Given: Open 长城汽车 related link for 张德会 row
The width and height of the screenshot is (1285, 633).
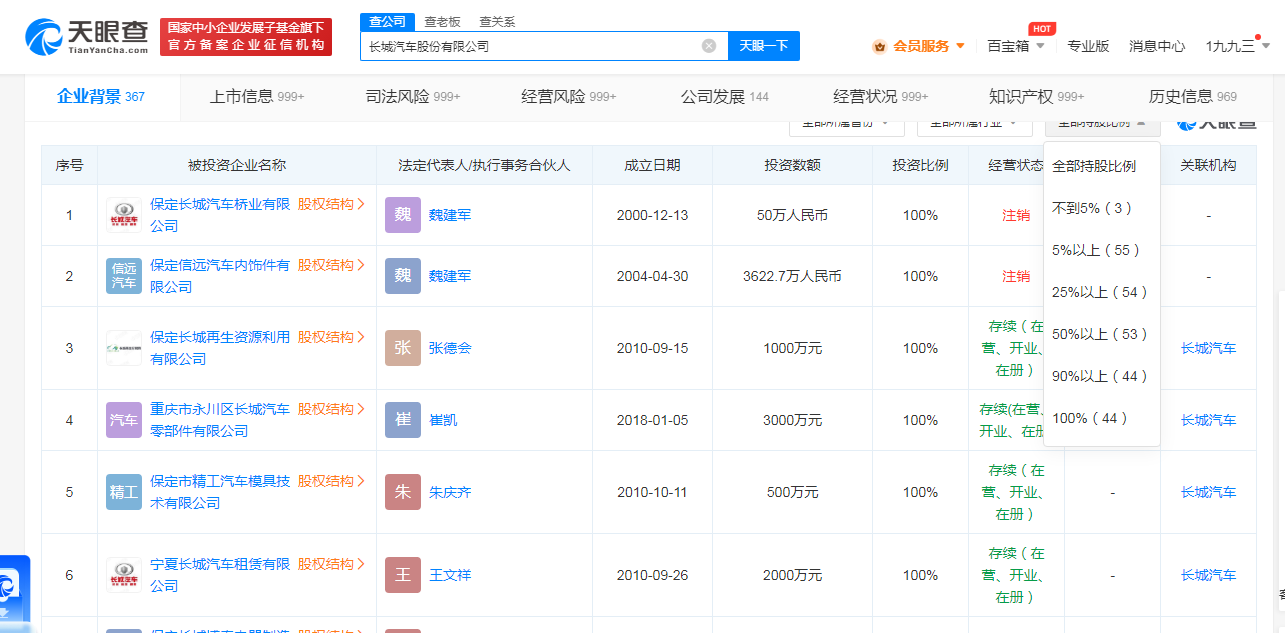Looking at the screenshot, I should click(1208, 348).
